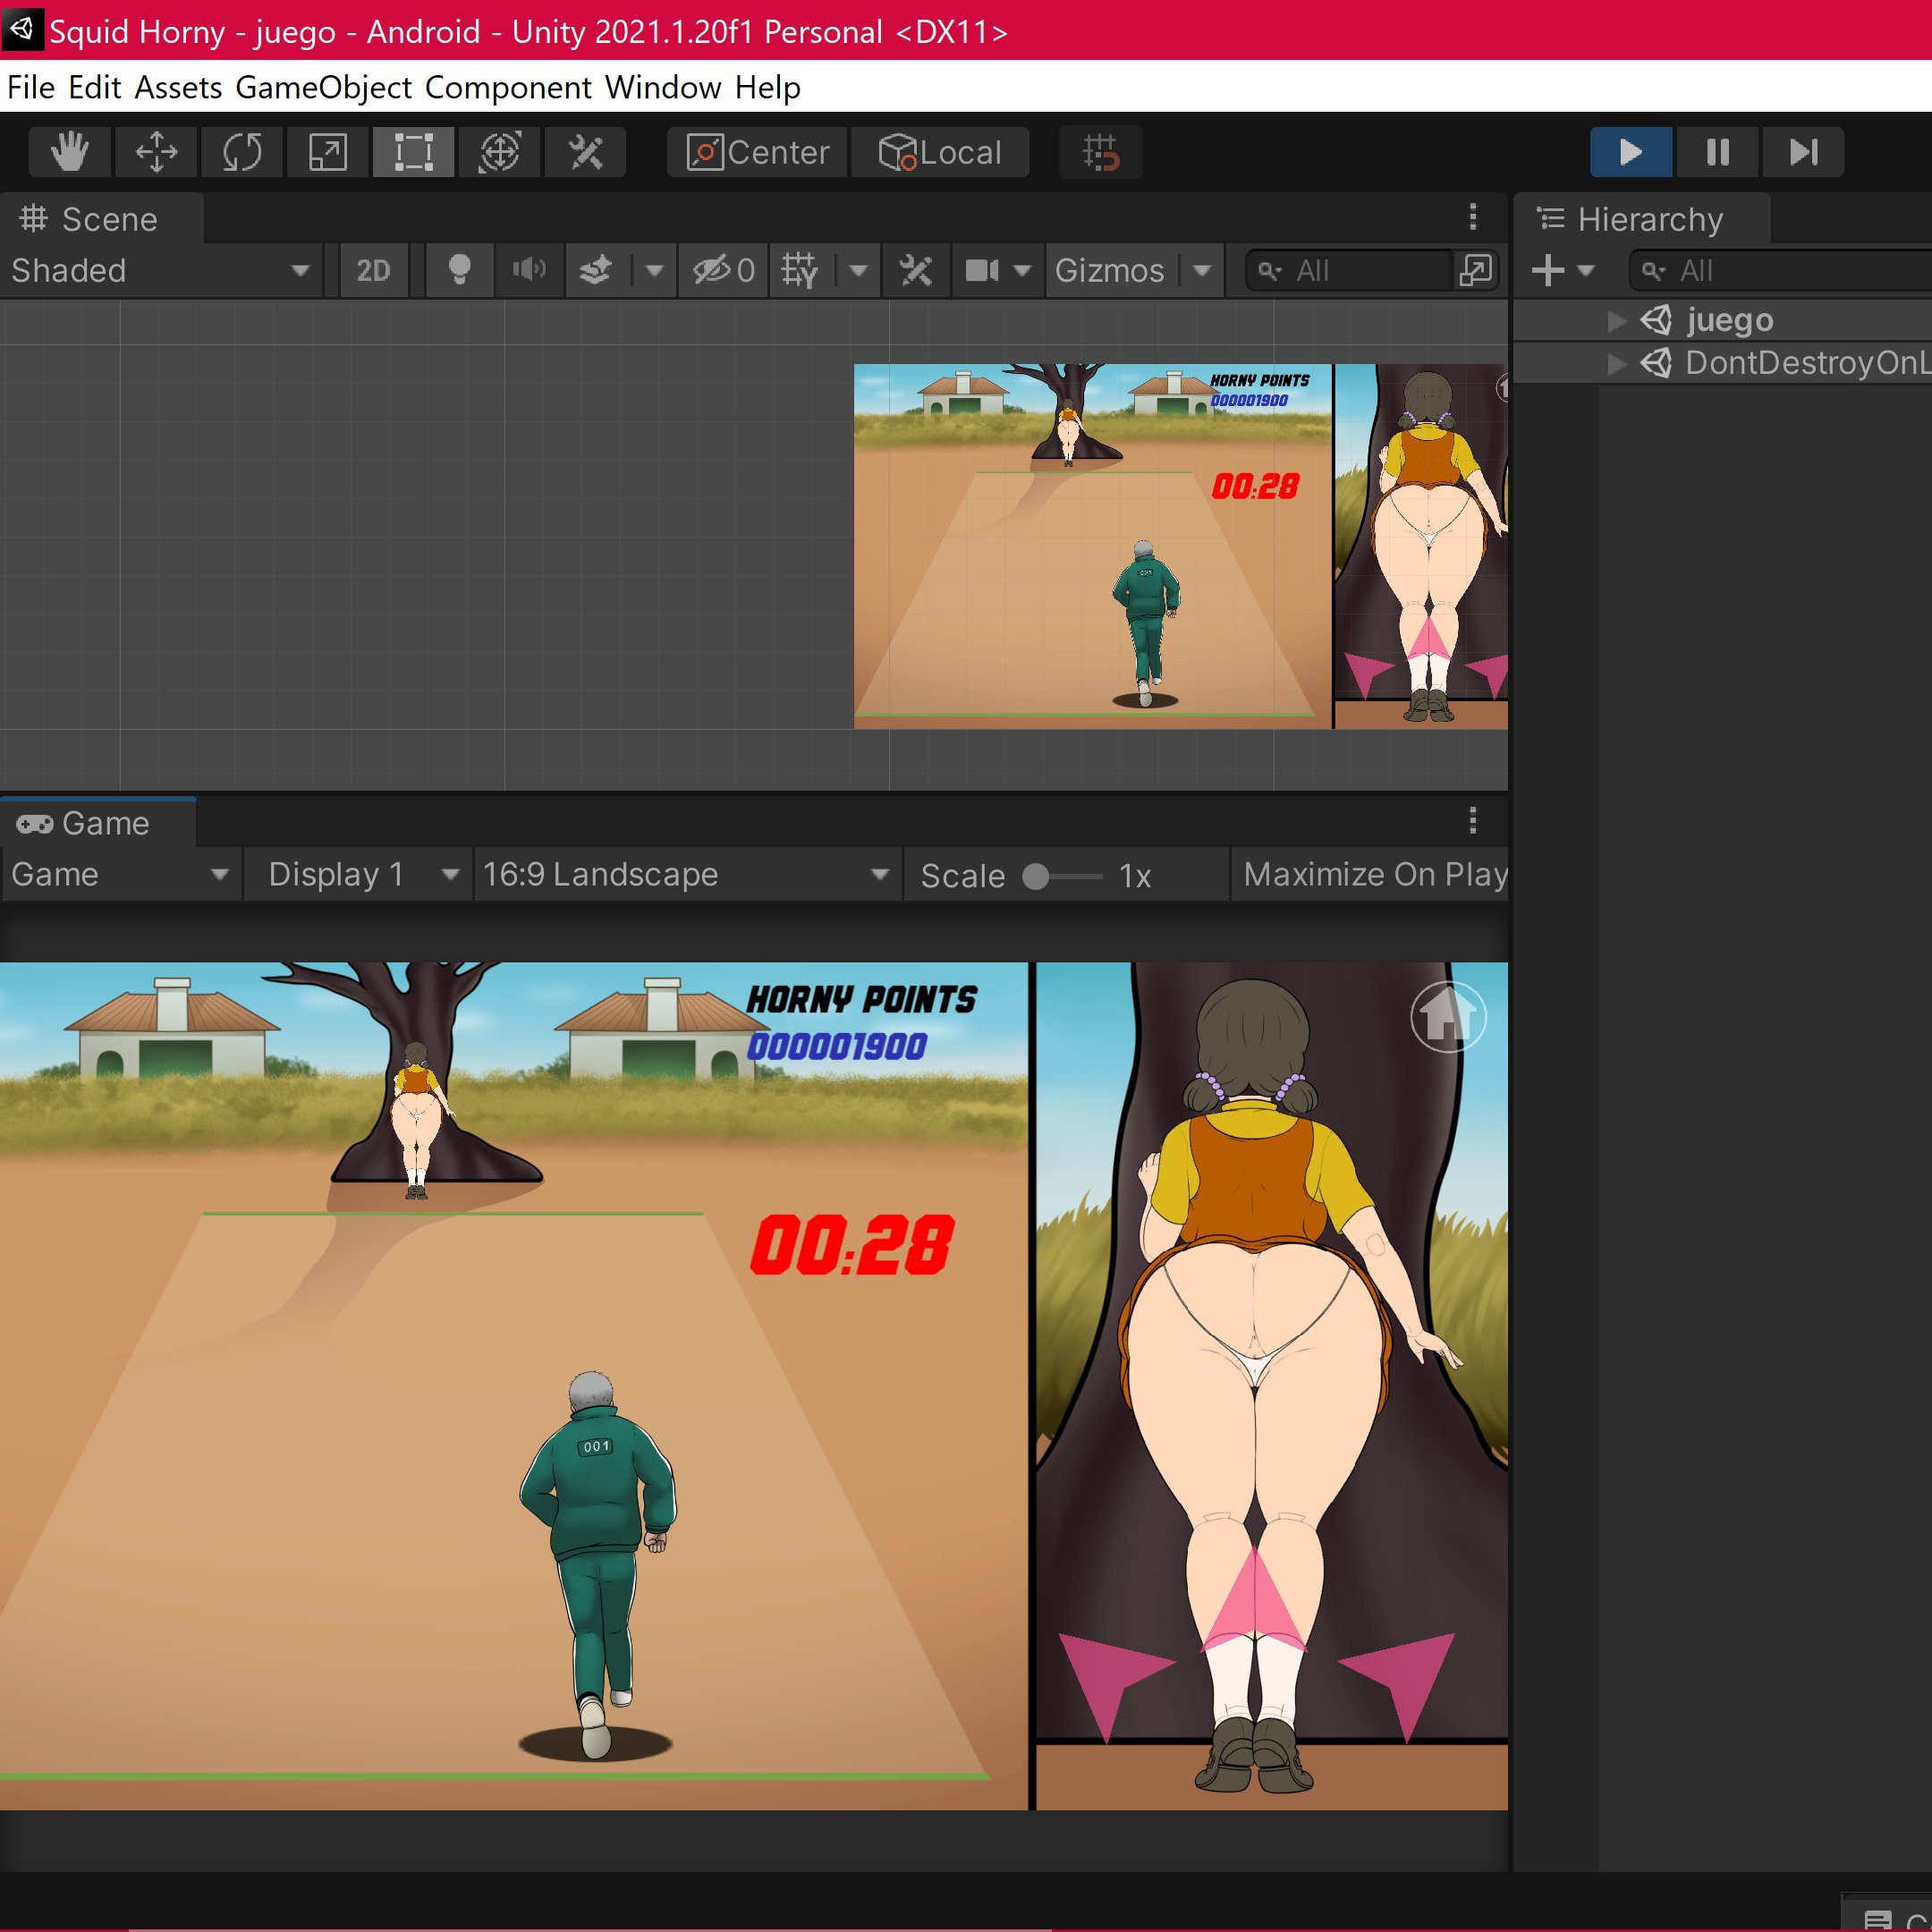
Task: Toggle 2D scene view mode
Action: tap(373, 271)
